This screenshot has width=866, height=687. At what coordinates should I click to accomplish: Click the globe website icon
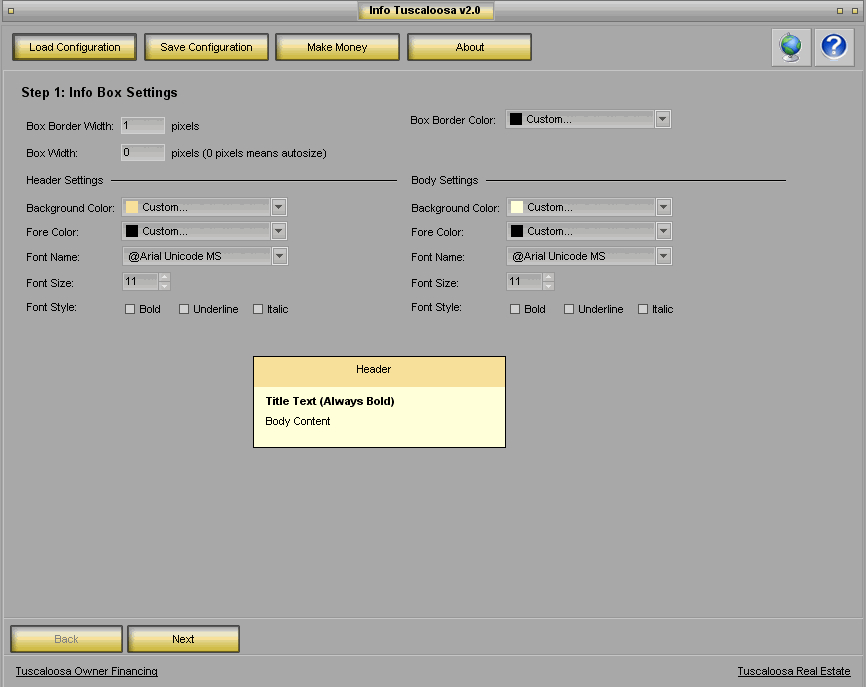(x=791, y=47)
